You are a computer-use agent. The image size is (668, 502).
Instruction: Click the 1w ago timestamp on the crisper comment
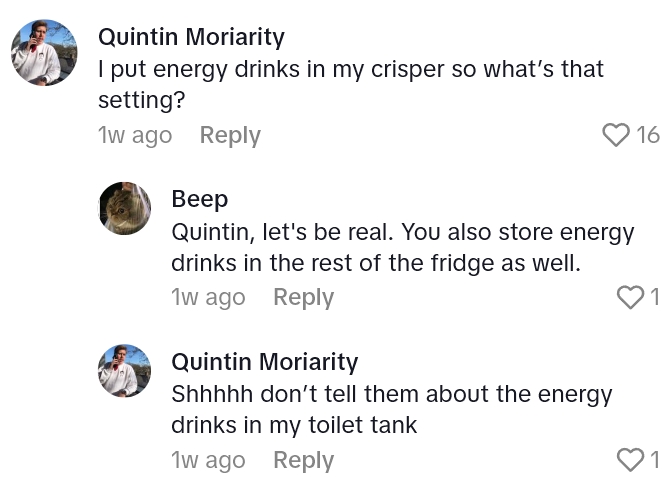click(135, 135)
